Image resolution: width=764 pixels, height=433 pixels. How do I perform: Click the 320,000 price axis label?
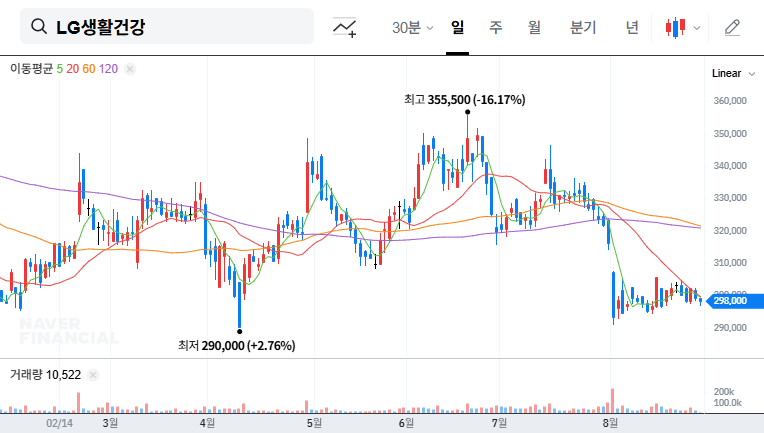tap(730, 230)
